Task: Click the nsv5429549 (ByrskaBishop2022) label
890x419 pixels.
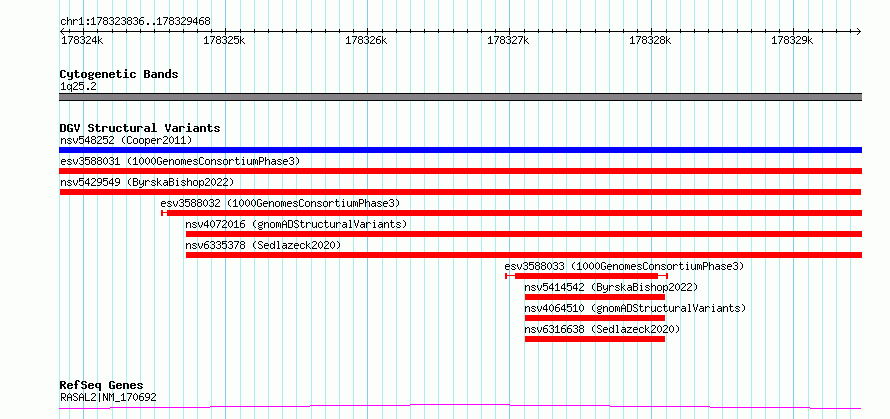Action: pyautogui.click(x=147, y=182)
